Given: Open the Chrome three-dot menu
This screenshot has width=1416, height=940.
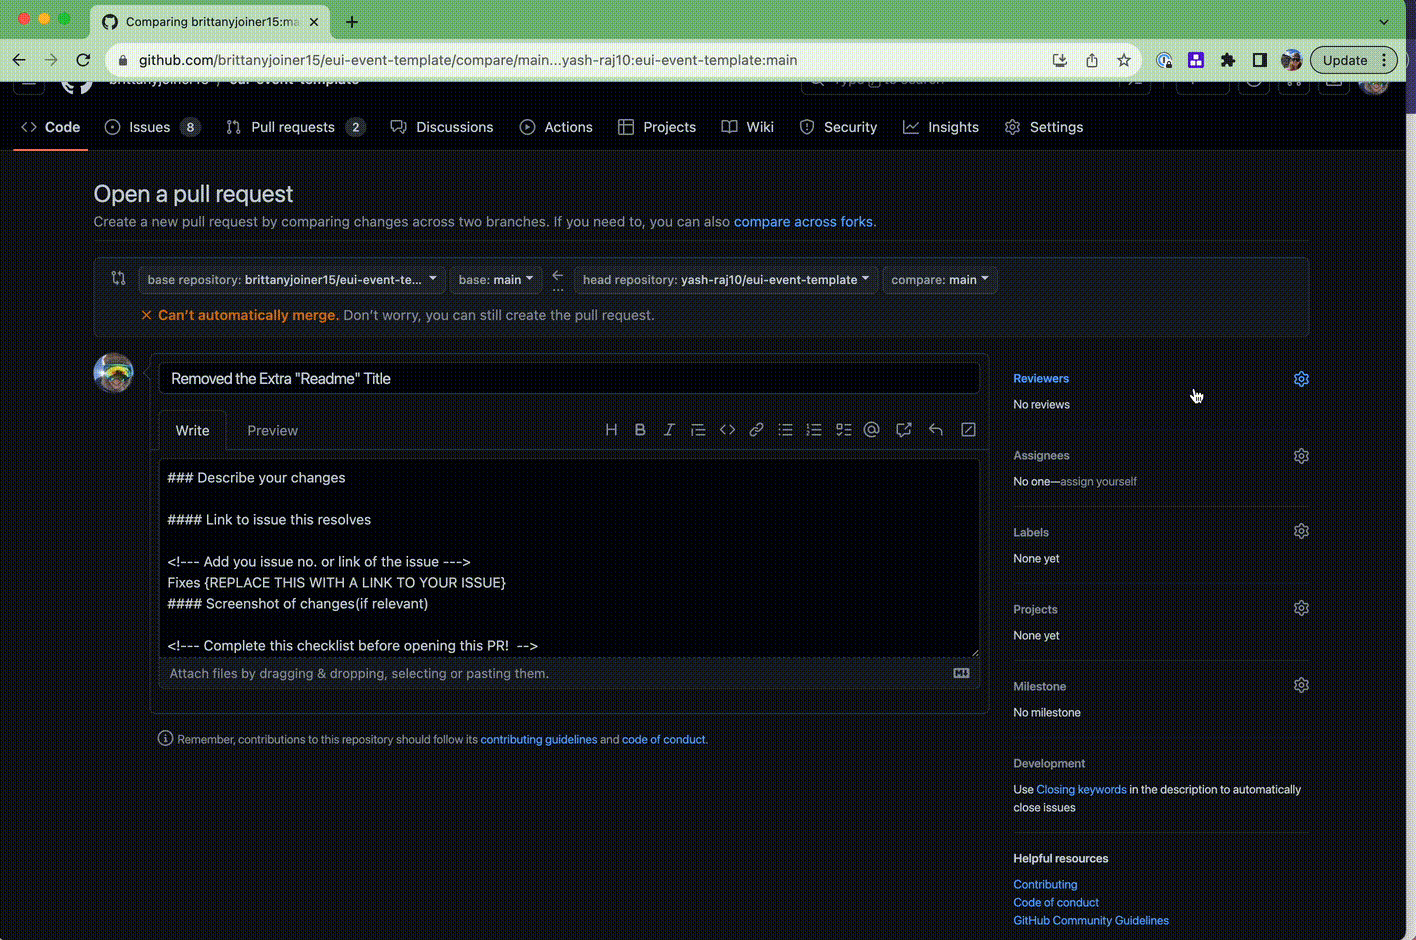Looking at the screenshot, I should pos(1384,60).
